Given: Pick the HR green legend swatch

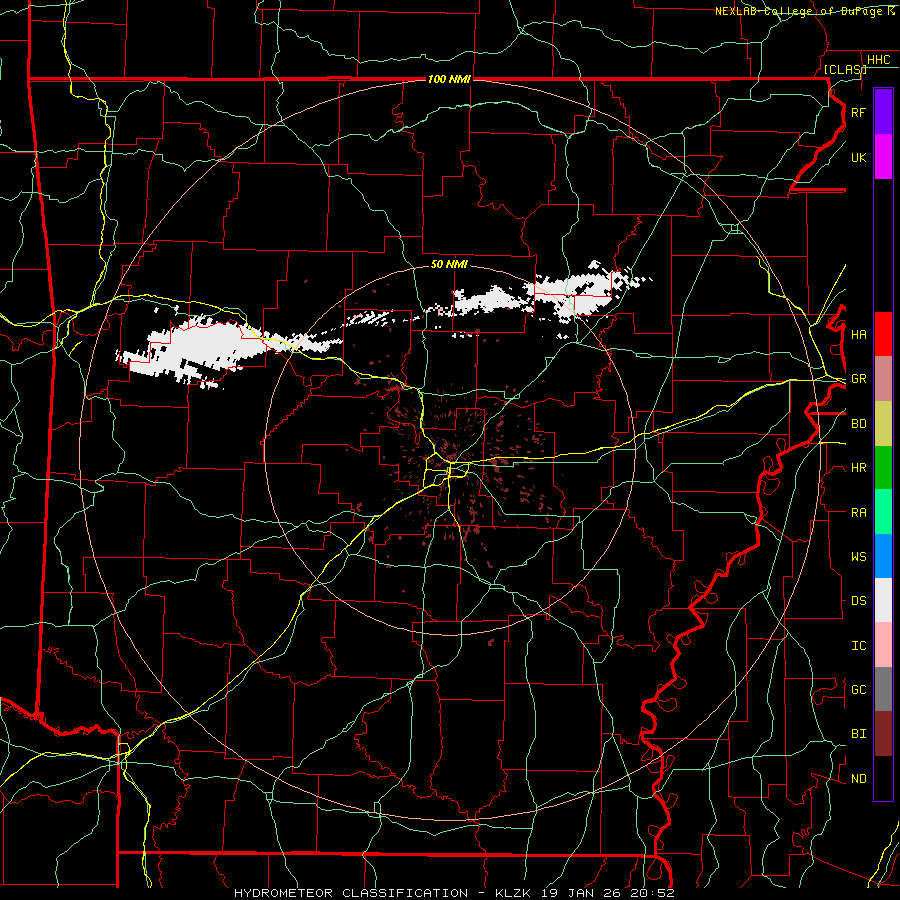Looking at the screenshot, I should (x=883, y=467).
